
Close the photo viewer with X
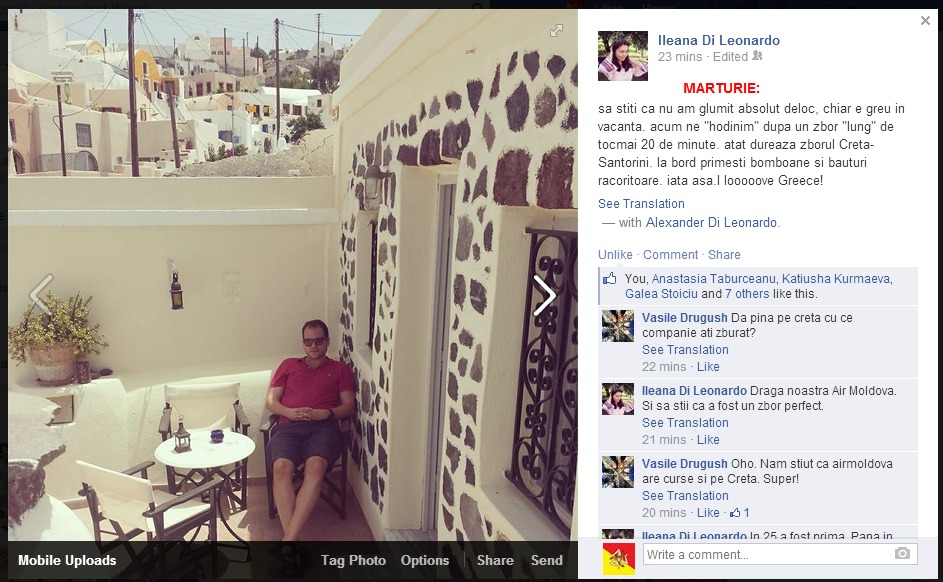coord(925,21)
